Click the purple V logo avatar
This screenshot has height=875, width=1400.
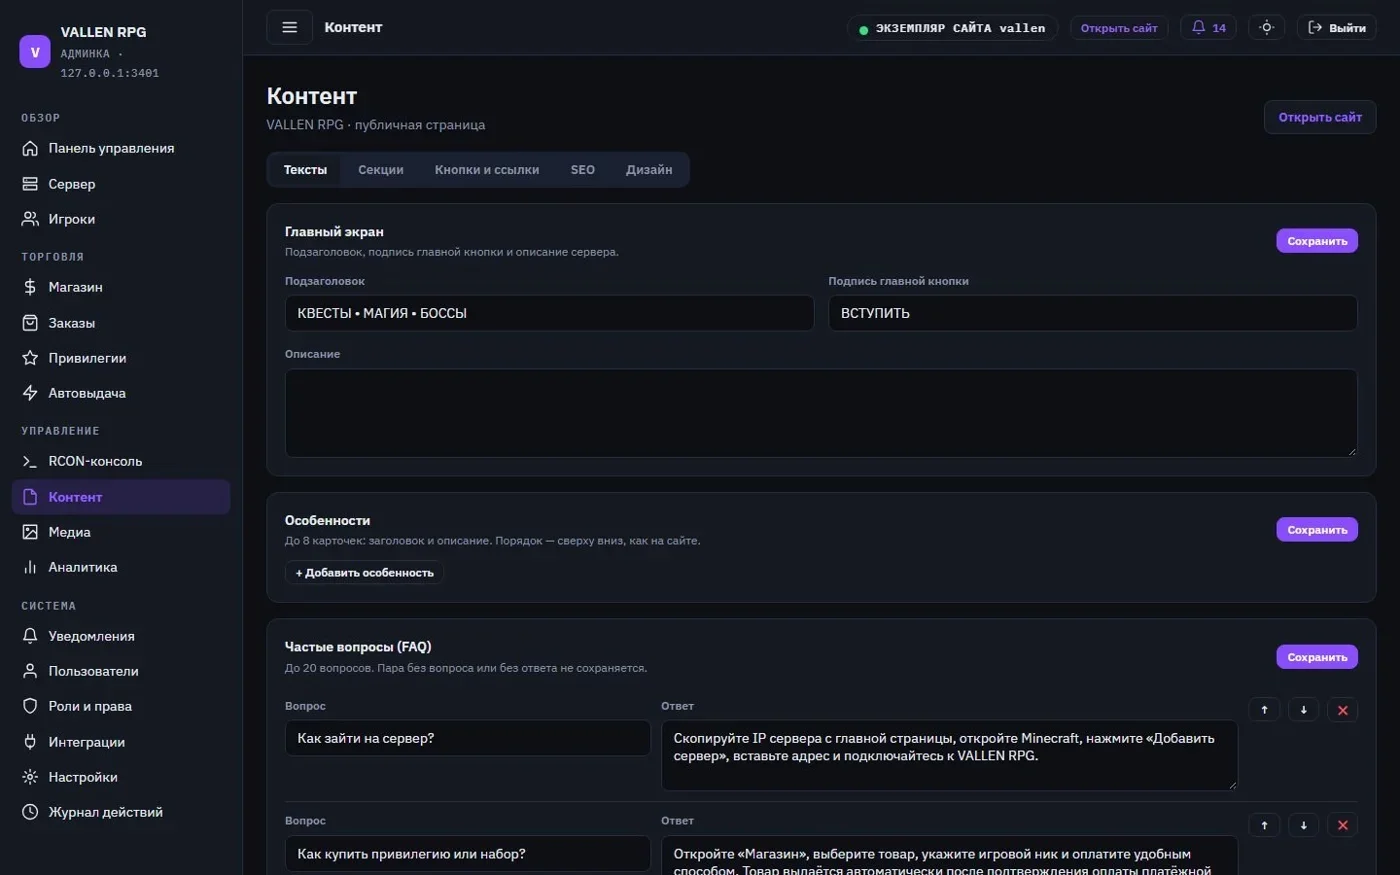coord(35,52)
